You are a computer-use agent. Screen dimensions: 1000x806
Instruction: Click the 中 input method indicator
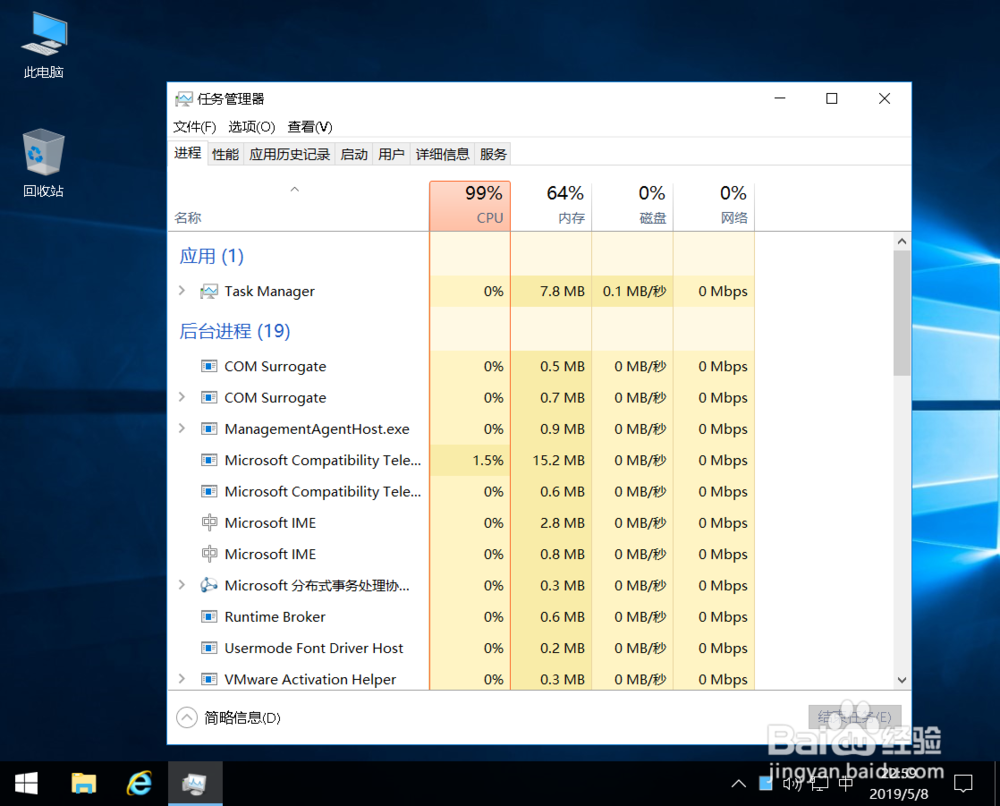point(846,784)
